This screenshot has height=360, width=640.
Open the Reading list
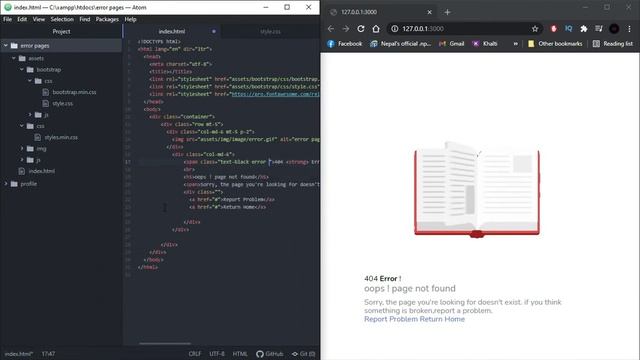[613, 44]
